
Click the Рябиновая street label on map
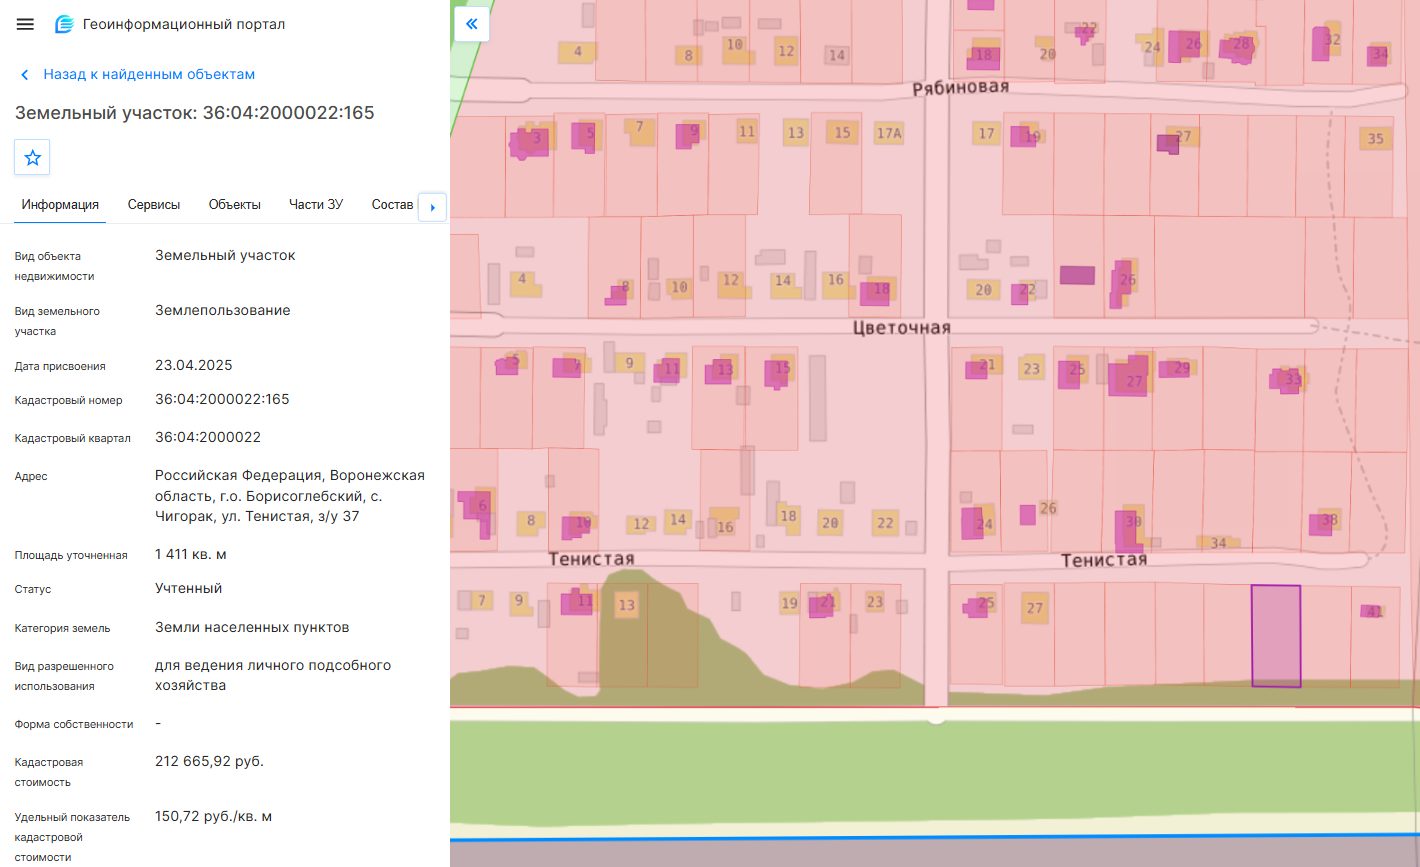click(x=961, y=88)
